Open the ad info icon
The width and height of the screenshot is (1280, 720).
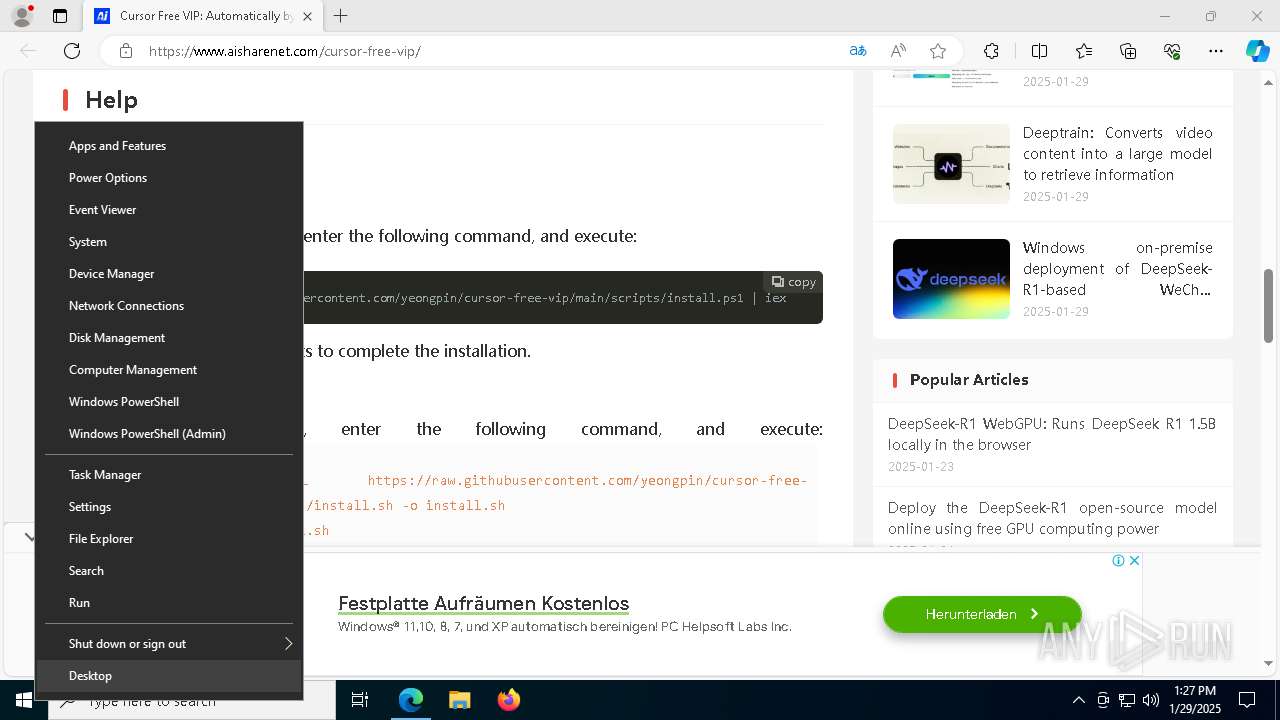1119,561
